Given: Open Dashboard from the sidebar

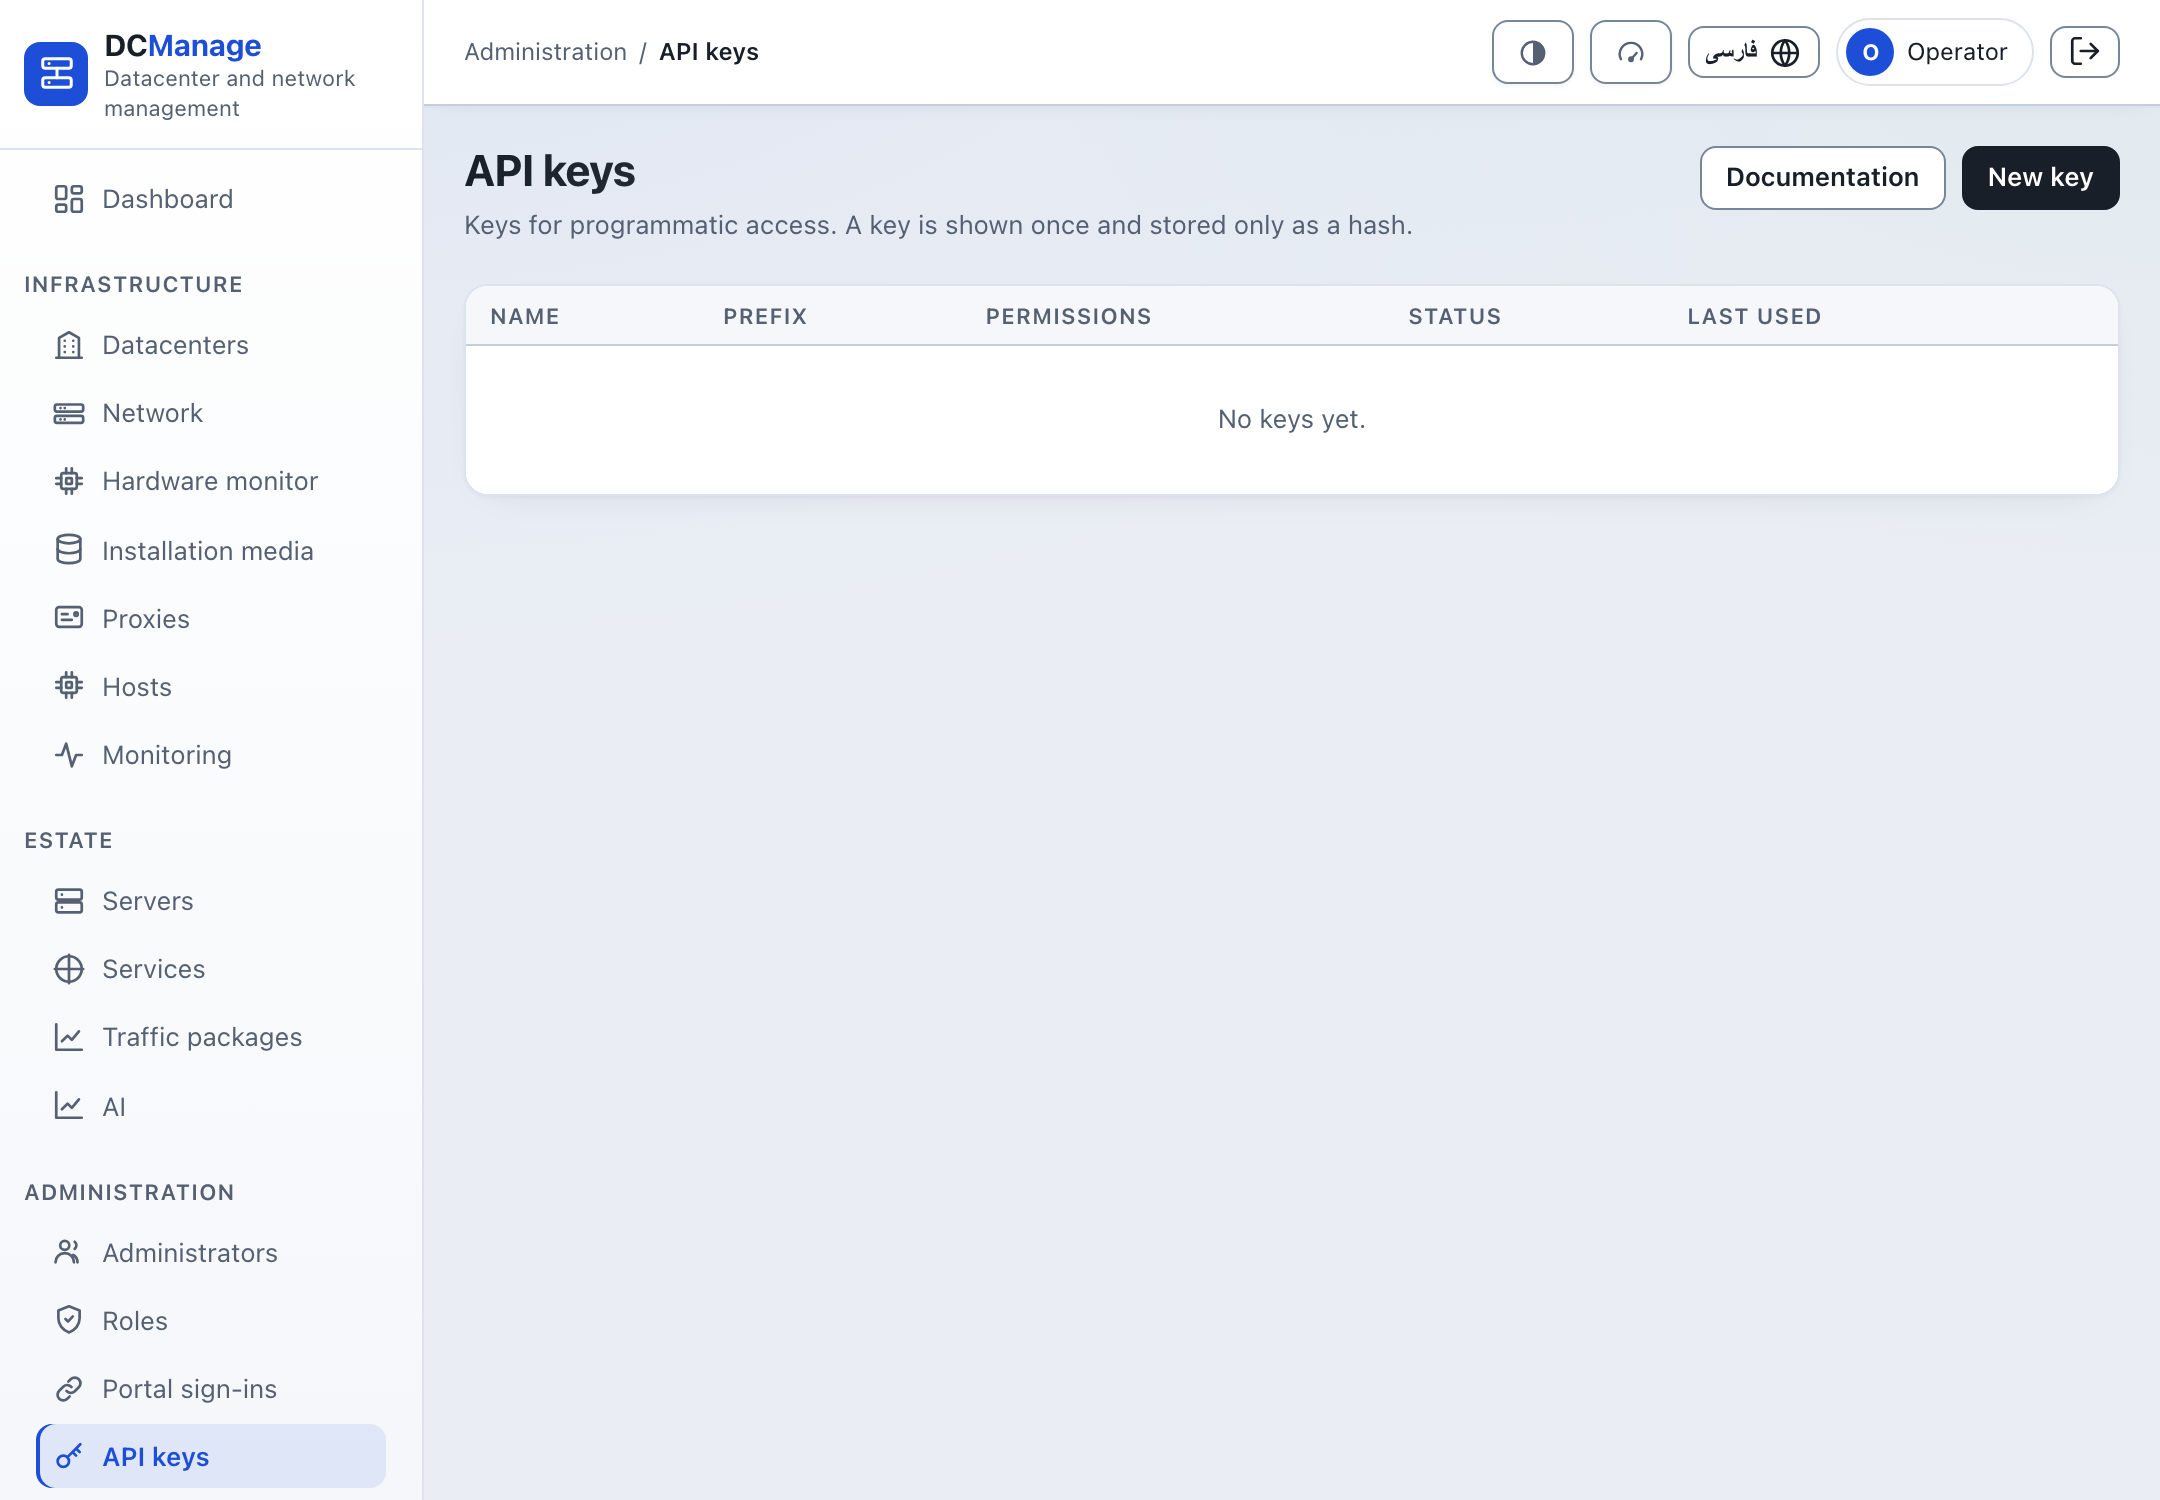Looking at the screenshot, I should click(211, 199).
